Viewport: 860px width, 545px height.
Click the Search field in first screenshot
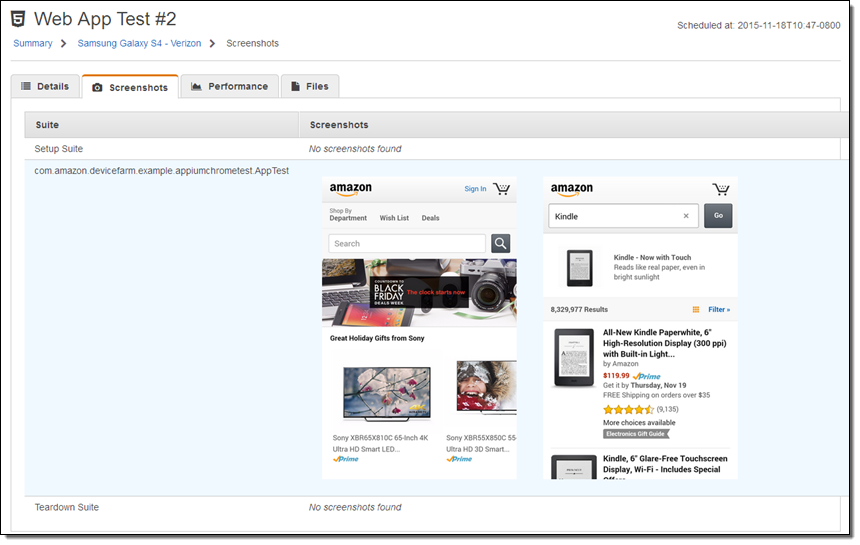[x=407, y=243]
